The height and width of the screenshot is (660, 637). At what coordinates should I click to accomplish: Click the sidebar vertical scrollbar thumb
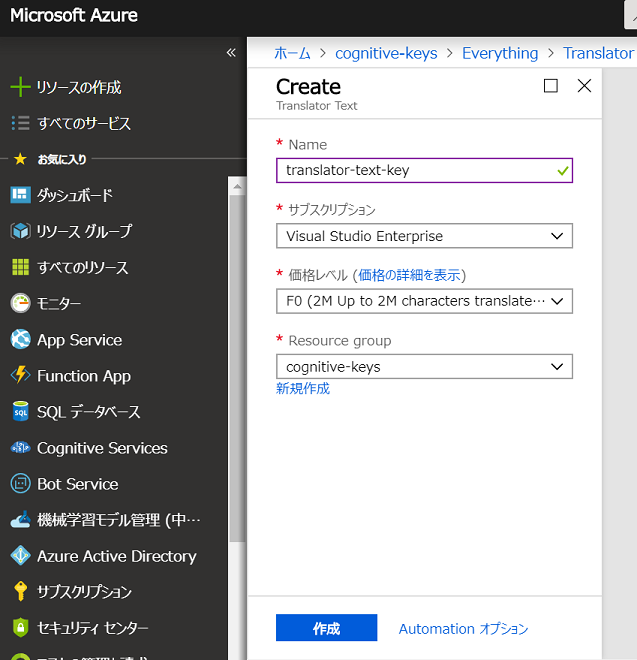237,368
